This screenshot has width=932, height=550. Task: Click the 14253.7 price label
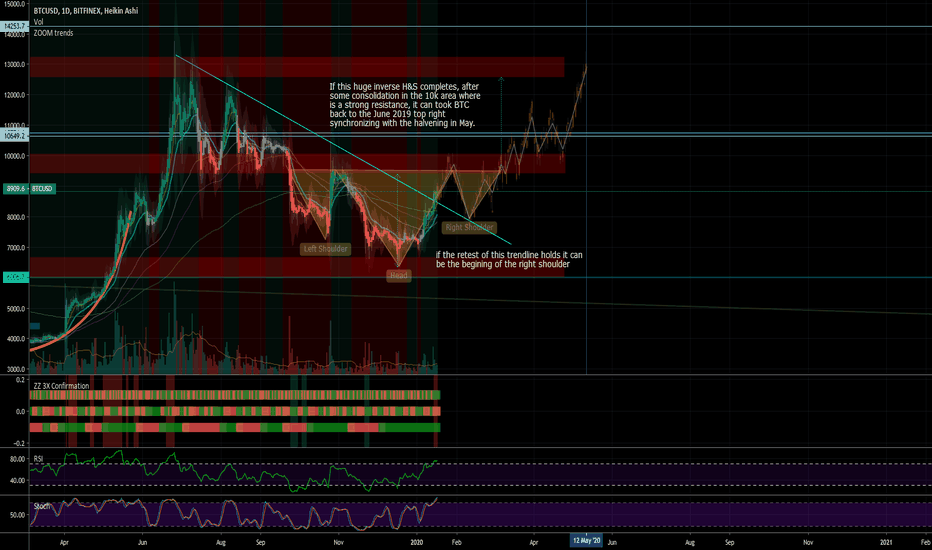click(x=14, y=26)
